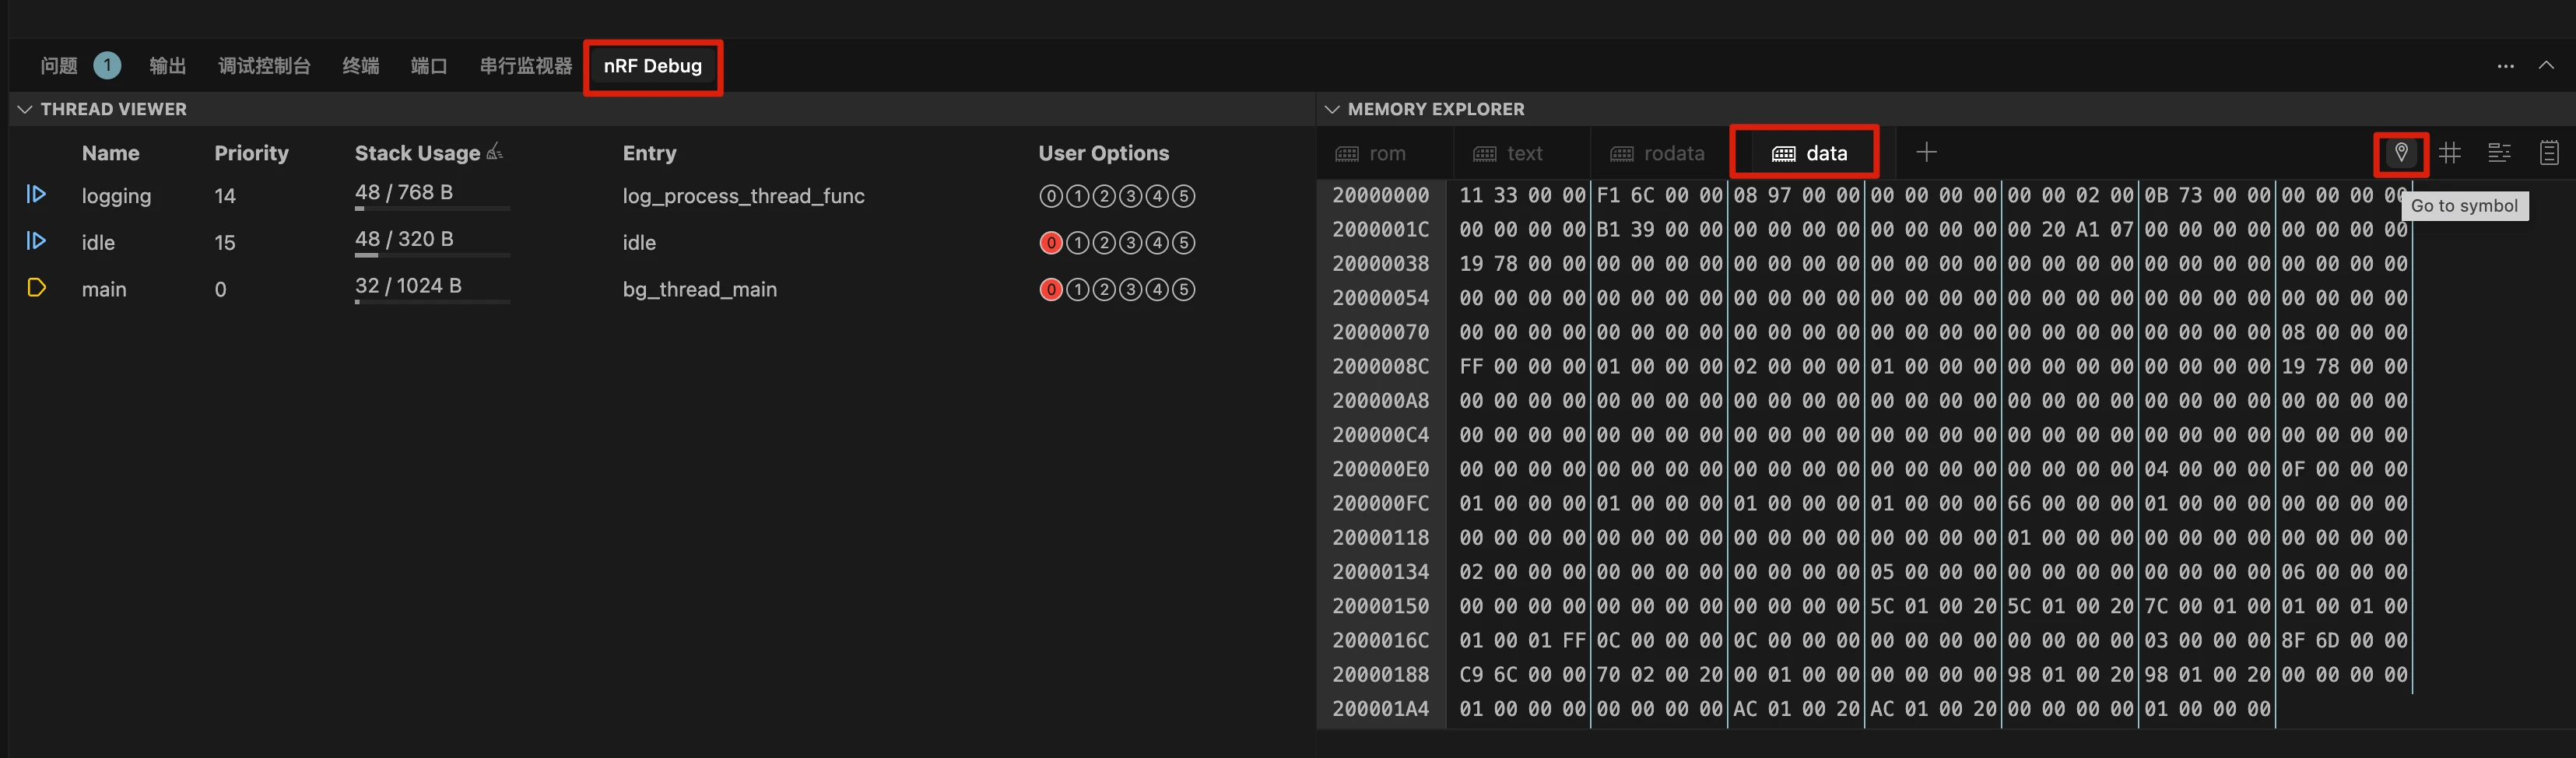Viewport: 2576px width, 758px height.
Task: Click the idle thread stack usage bar
Action: point(432,254)
